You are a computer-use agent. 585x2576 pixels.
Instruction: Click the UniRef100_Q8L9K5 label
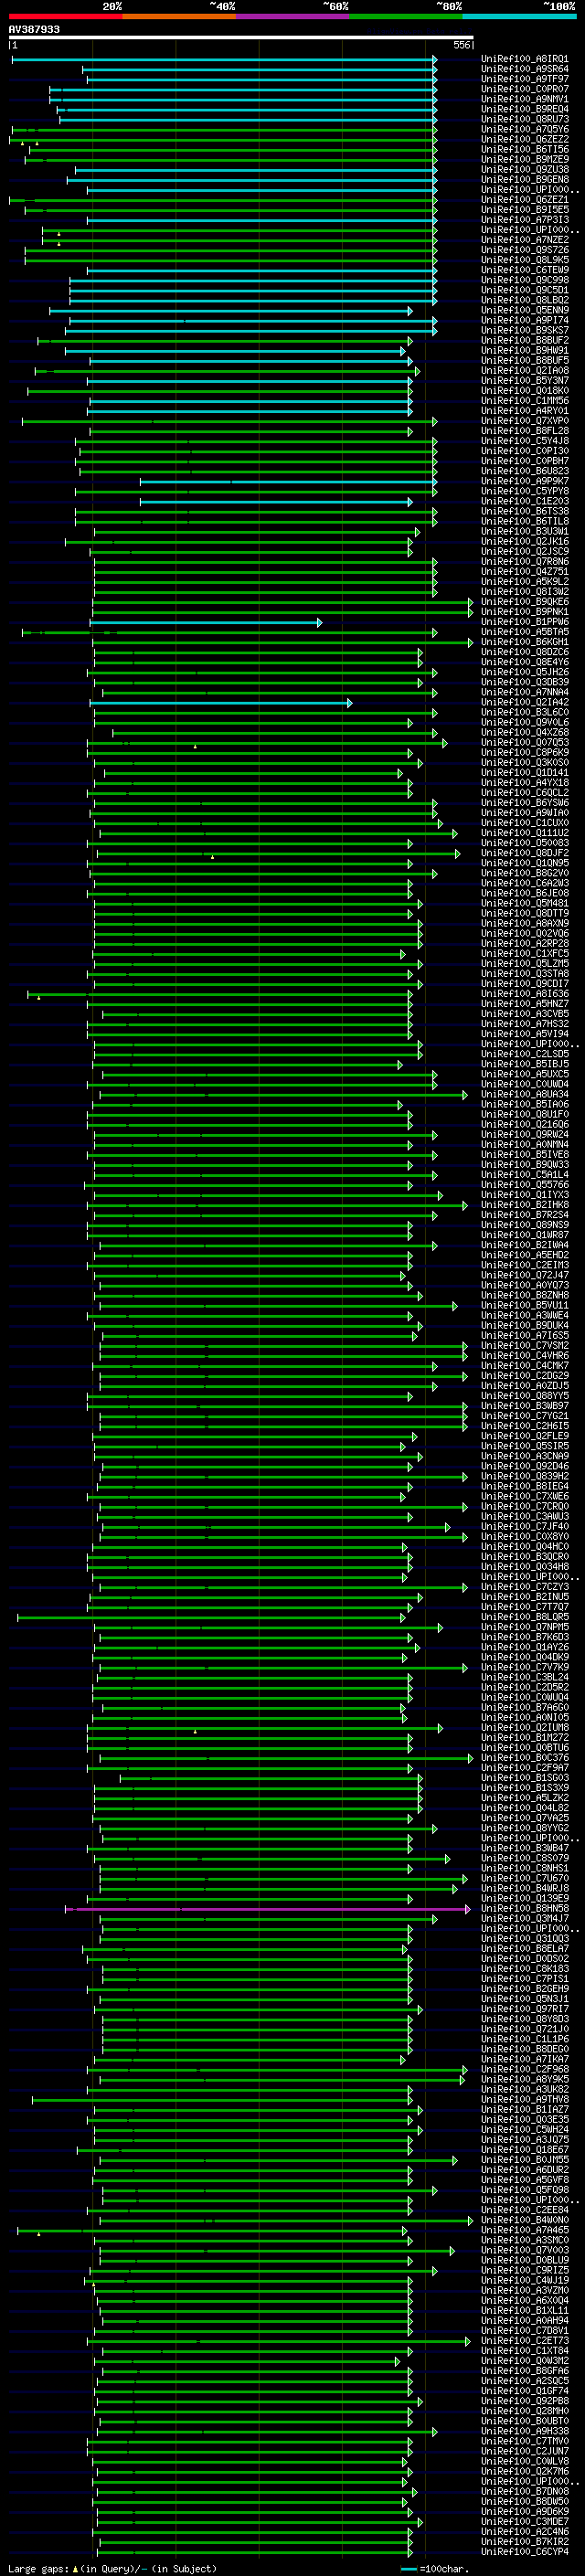point(524,260)
